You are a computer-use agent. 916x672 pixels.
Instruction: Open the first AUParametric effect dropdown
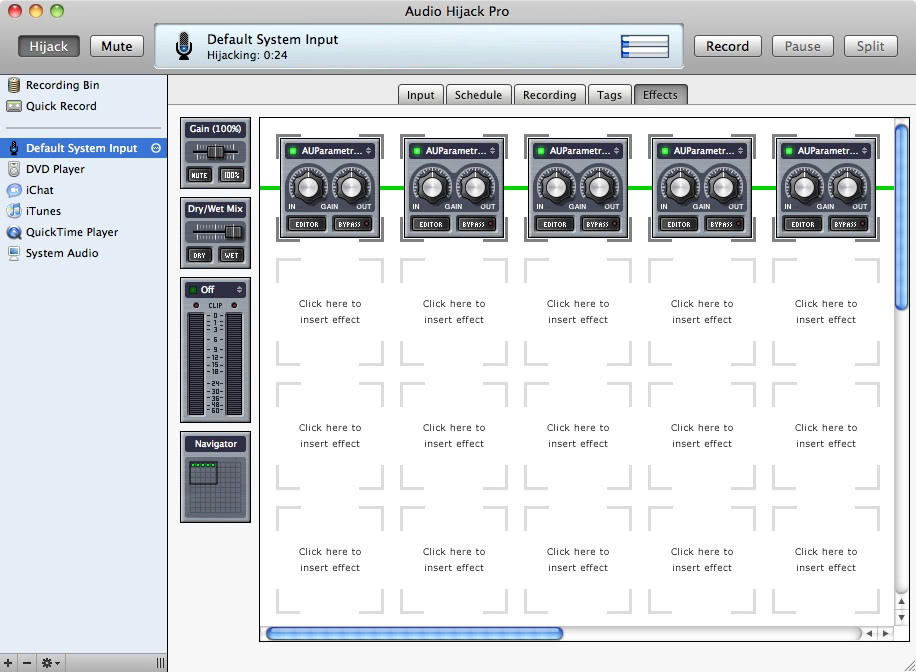coord(330,151)
